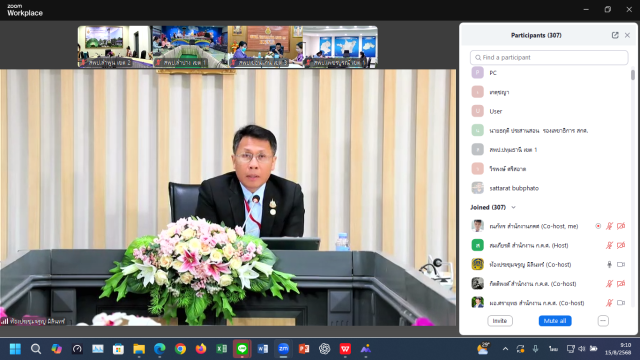Image resolution: width=640 pixels, height=360 pixels.
Task: Collapse the Joined (307) section chevron
Action: tap(513, 207)
